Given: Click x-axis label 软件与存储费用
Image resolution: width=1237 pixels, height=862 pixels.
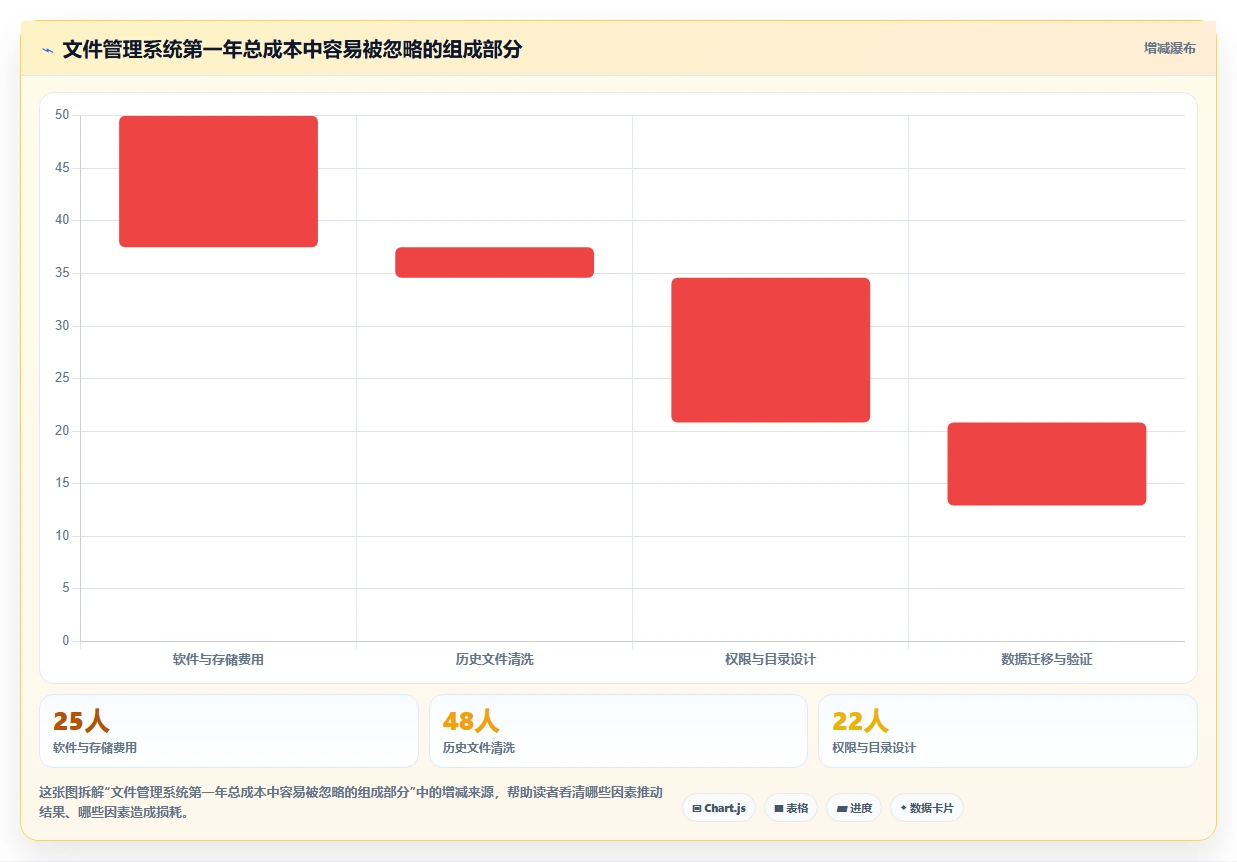Looking at the screenshot, I should pos(218,660).
